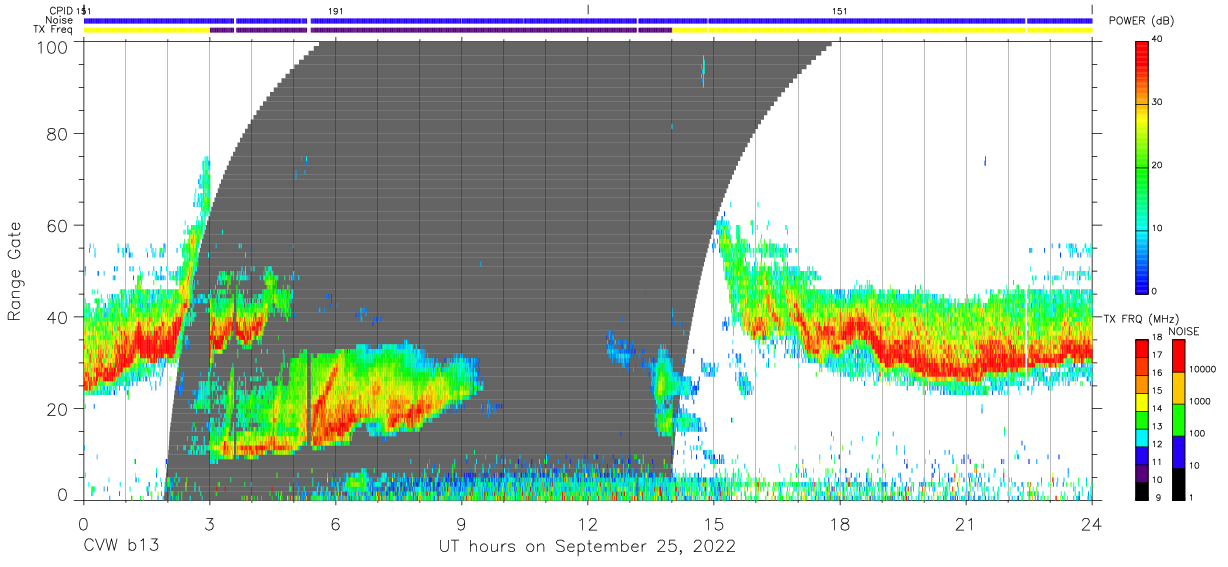Click the noise scale label '100'
1228x567 pixels.
[1197, 433]
